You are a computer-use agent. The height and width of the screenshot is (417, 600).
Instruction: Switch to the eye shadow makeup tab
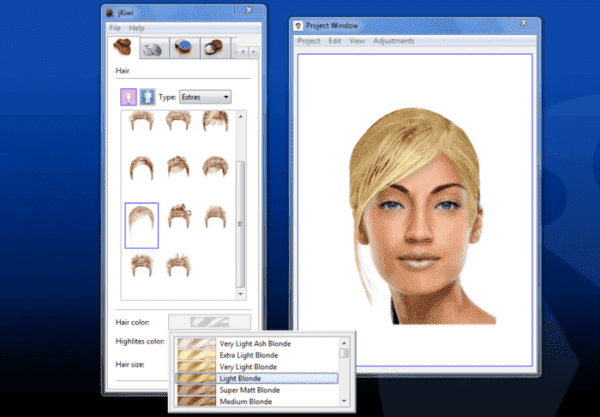click(x=153, y=48)
